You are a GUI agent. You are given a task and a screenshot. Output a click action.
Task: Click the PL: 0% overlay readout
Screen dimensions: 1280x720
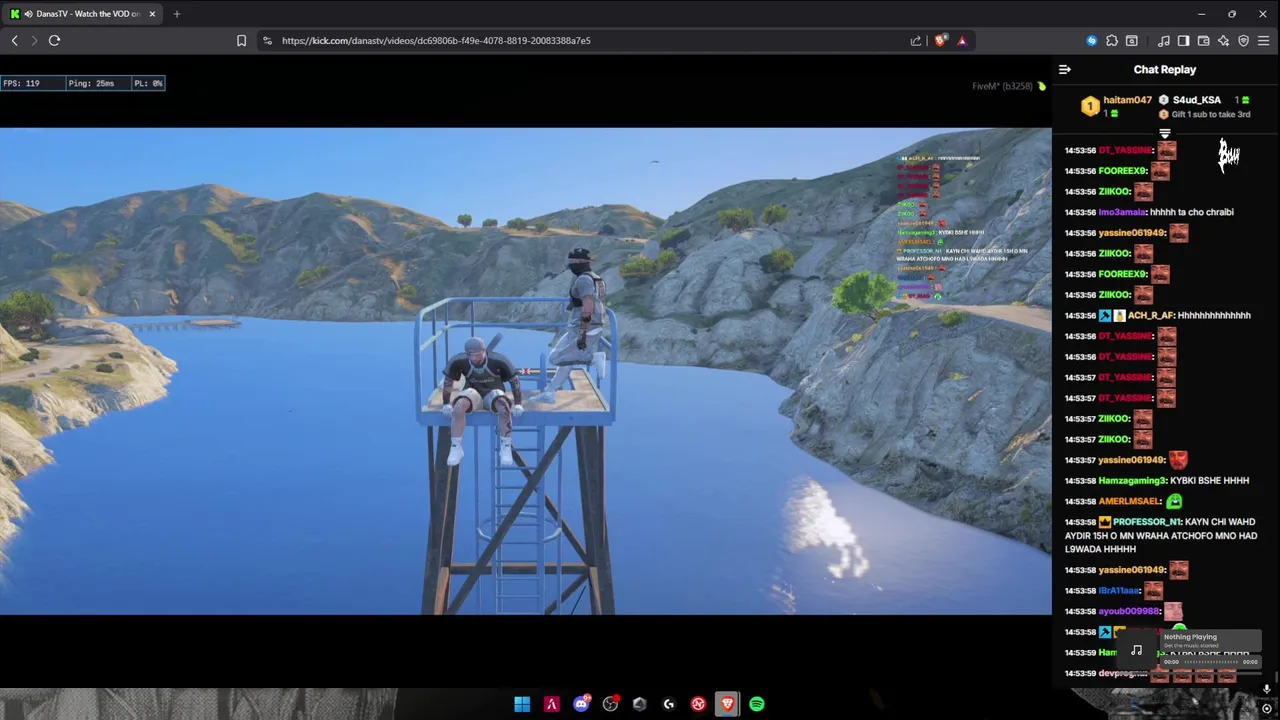(x=148, y=83)
